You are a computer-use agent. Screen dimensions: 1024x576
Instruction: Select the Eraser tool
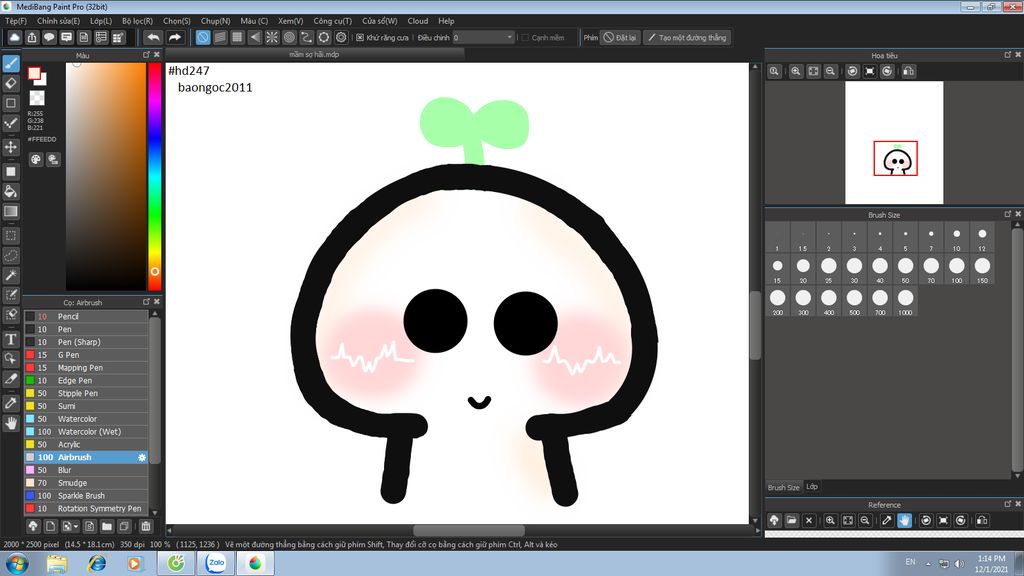(x=11, y=83)
